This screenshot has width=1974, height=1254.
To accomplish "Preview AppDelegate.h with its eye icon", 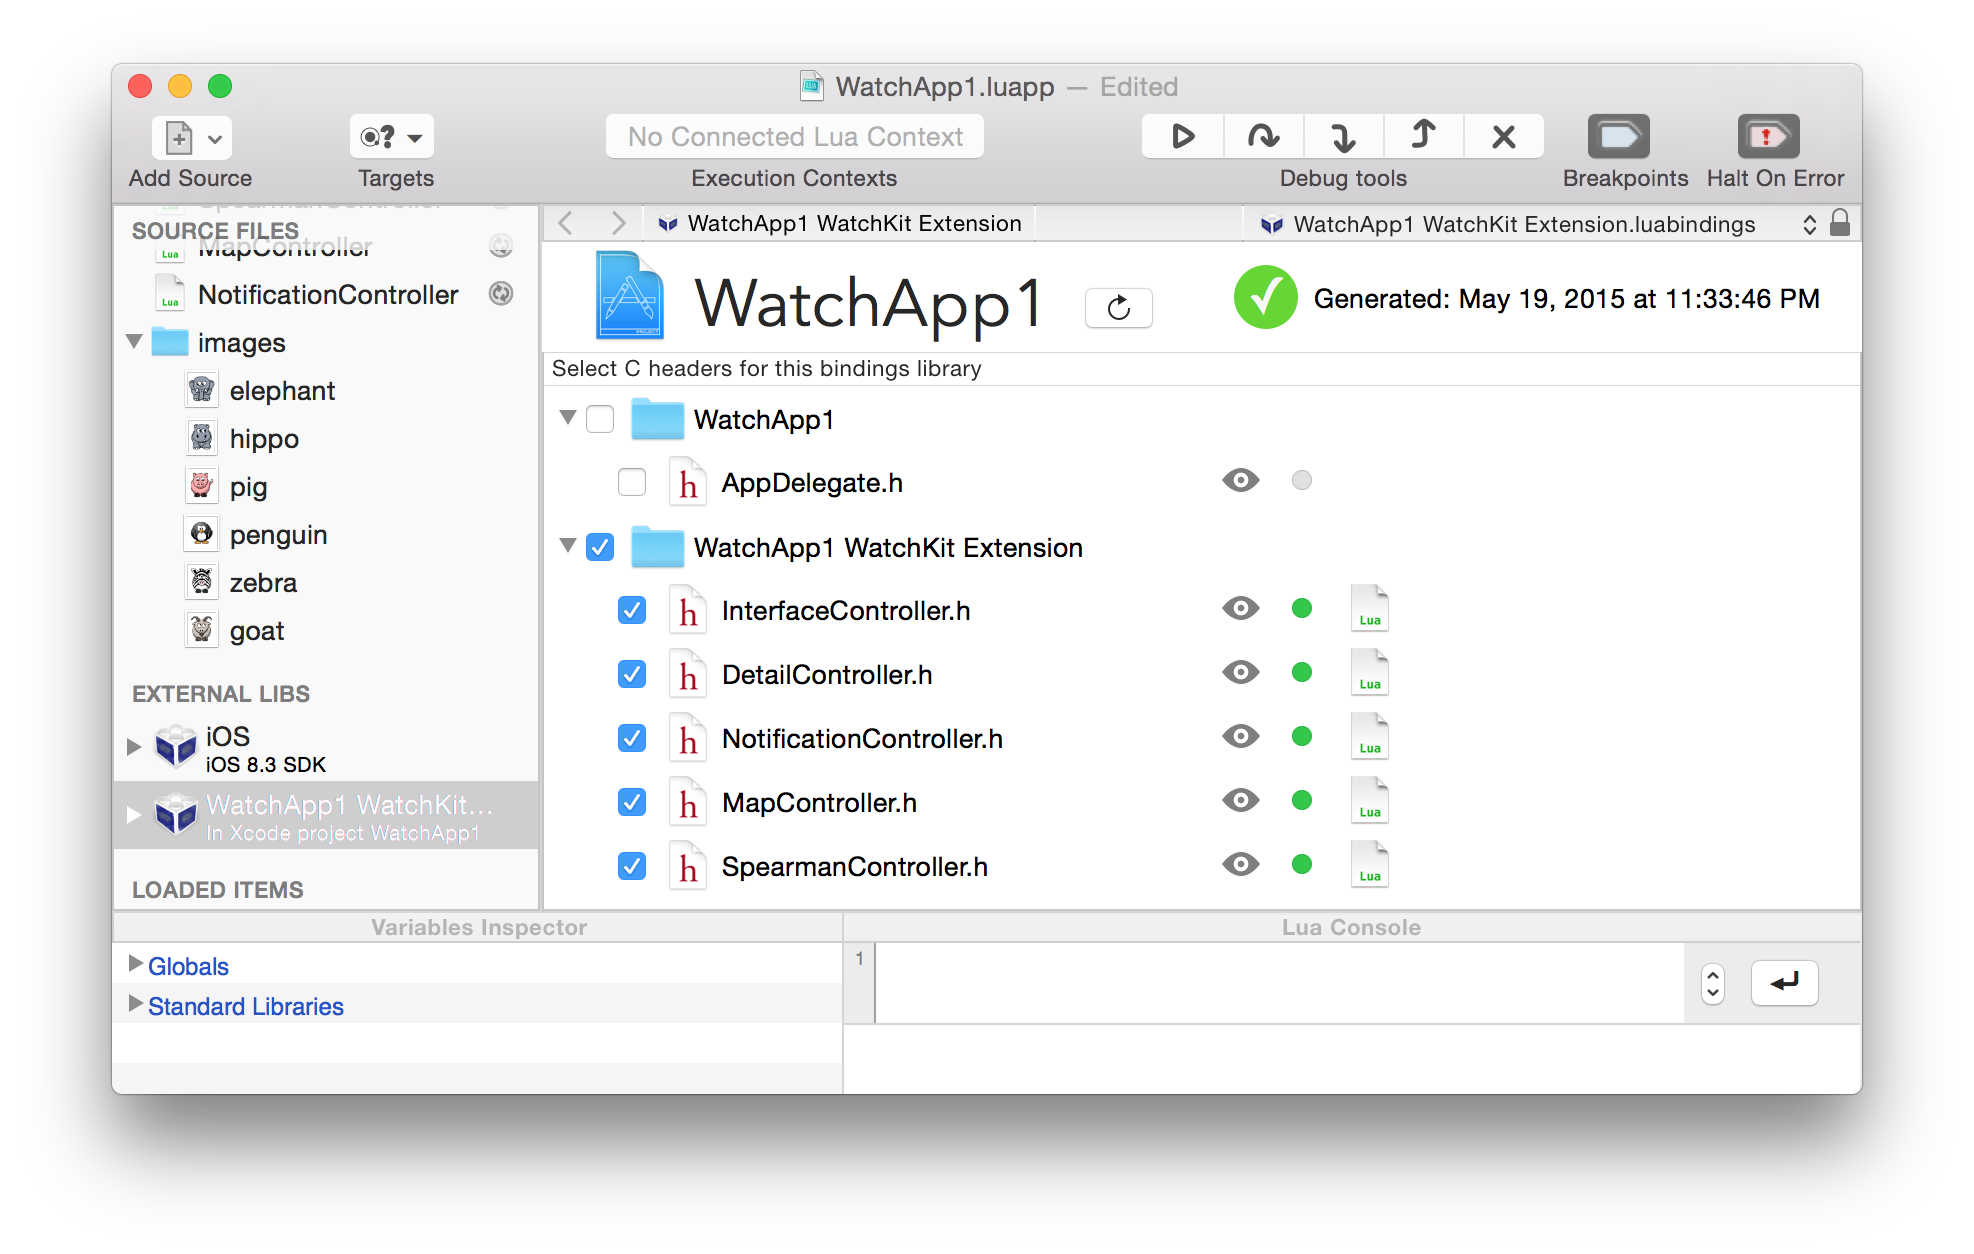I will click(x=1241, y=480).
